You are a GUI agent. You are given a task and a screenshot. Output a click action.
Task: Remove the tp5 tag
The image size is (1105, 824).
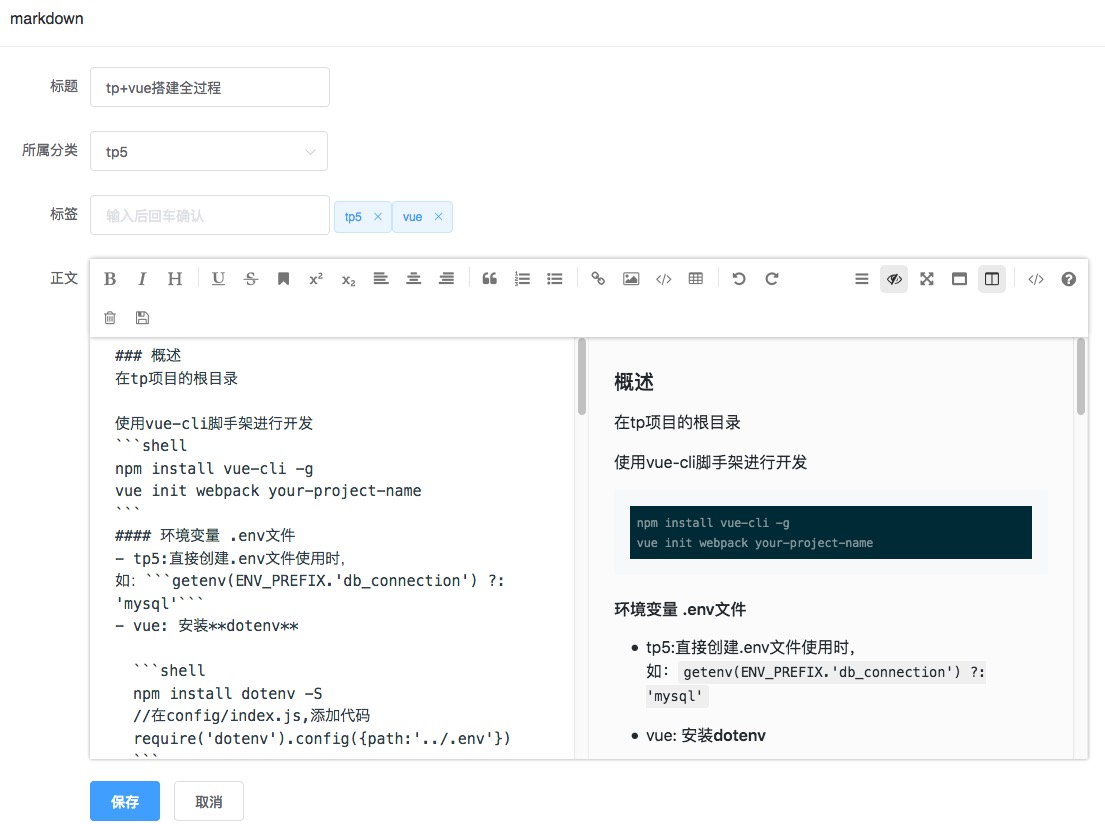click(x=378, y=216)
